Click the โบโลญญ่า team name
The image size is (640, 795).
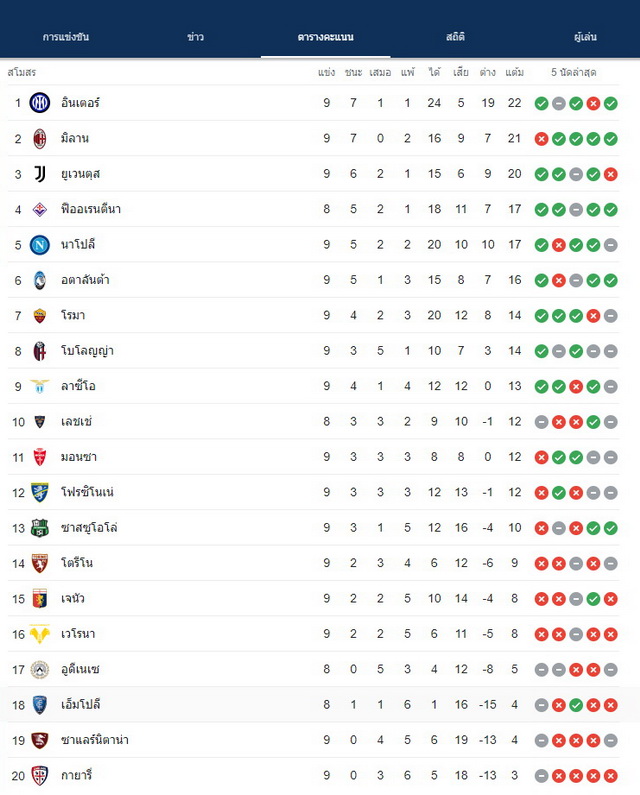coord(87,351)
